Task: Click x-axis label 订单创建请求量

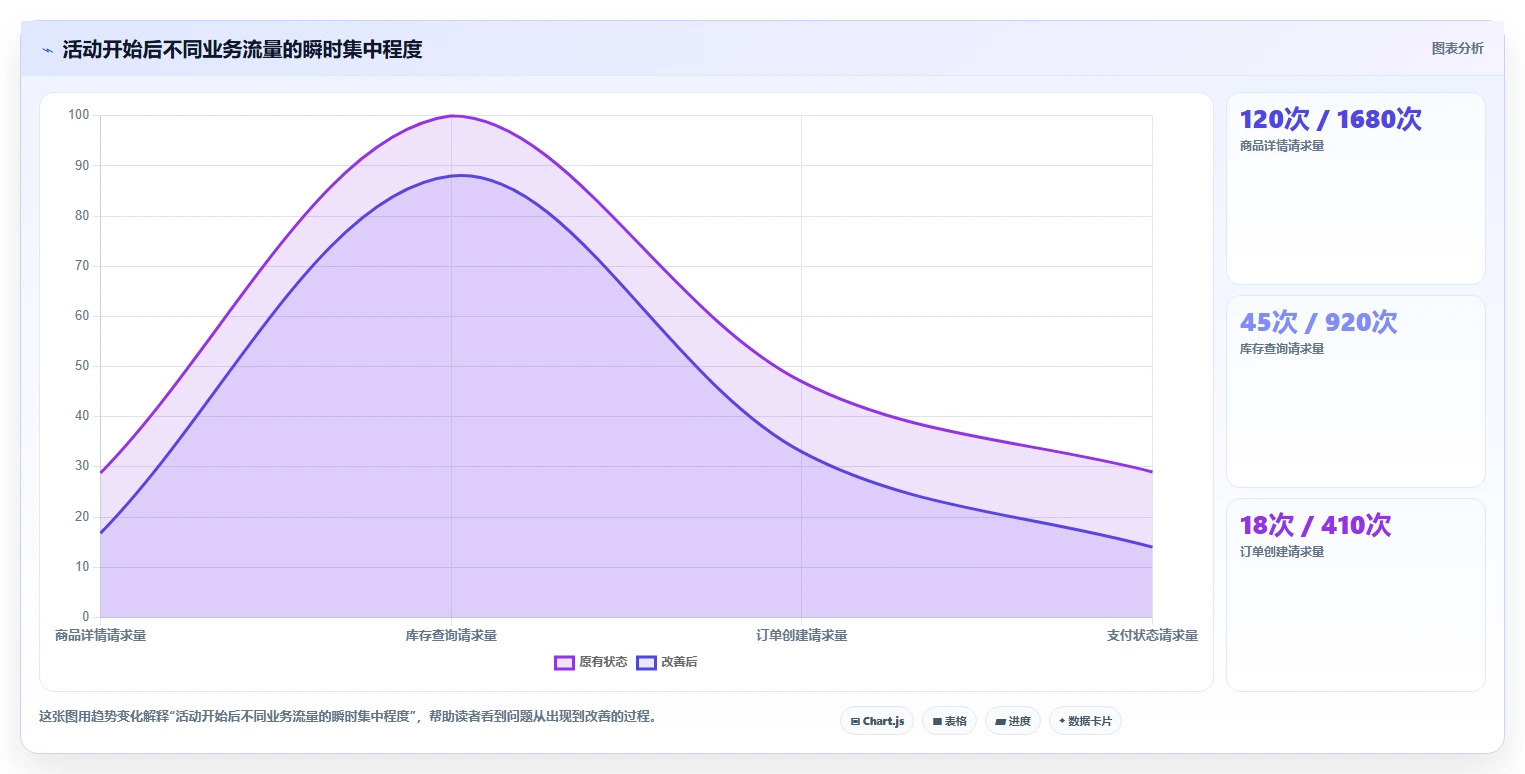Action: pos(802,635)
